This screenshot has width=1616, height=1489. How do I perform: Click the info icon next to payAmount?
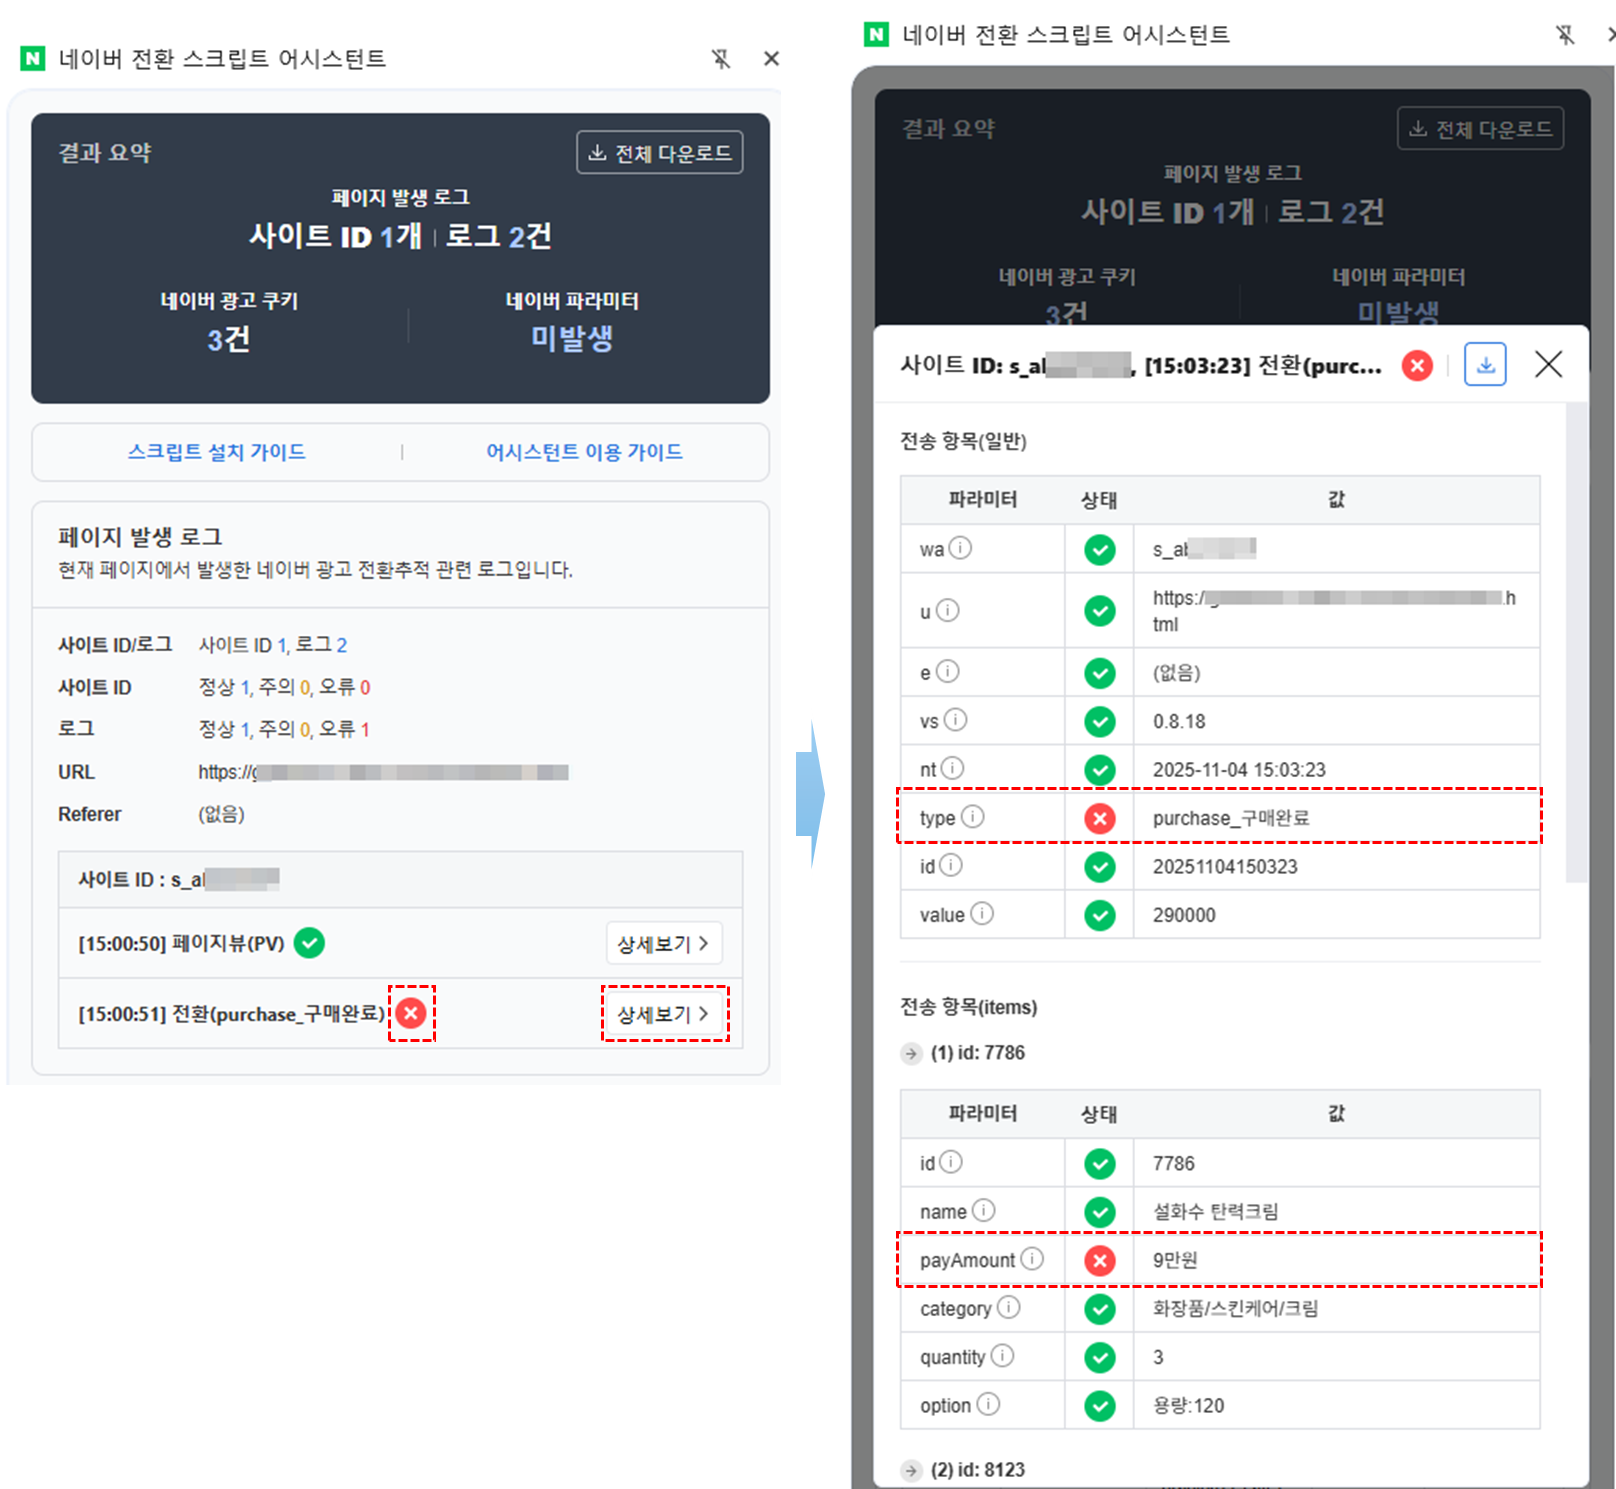click(1032, 1259)
